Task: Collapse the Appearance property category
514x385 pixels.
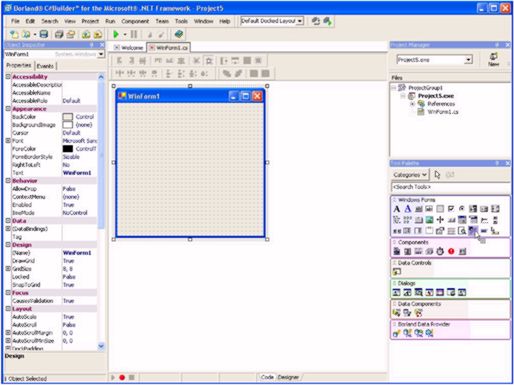Action: click(x=8, y=109)
